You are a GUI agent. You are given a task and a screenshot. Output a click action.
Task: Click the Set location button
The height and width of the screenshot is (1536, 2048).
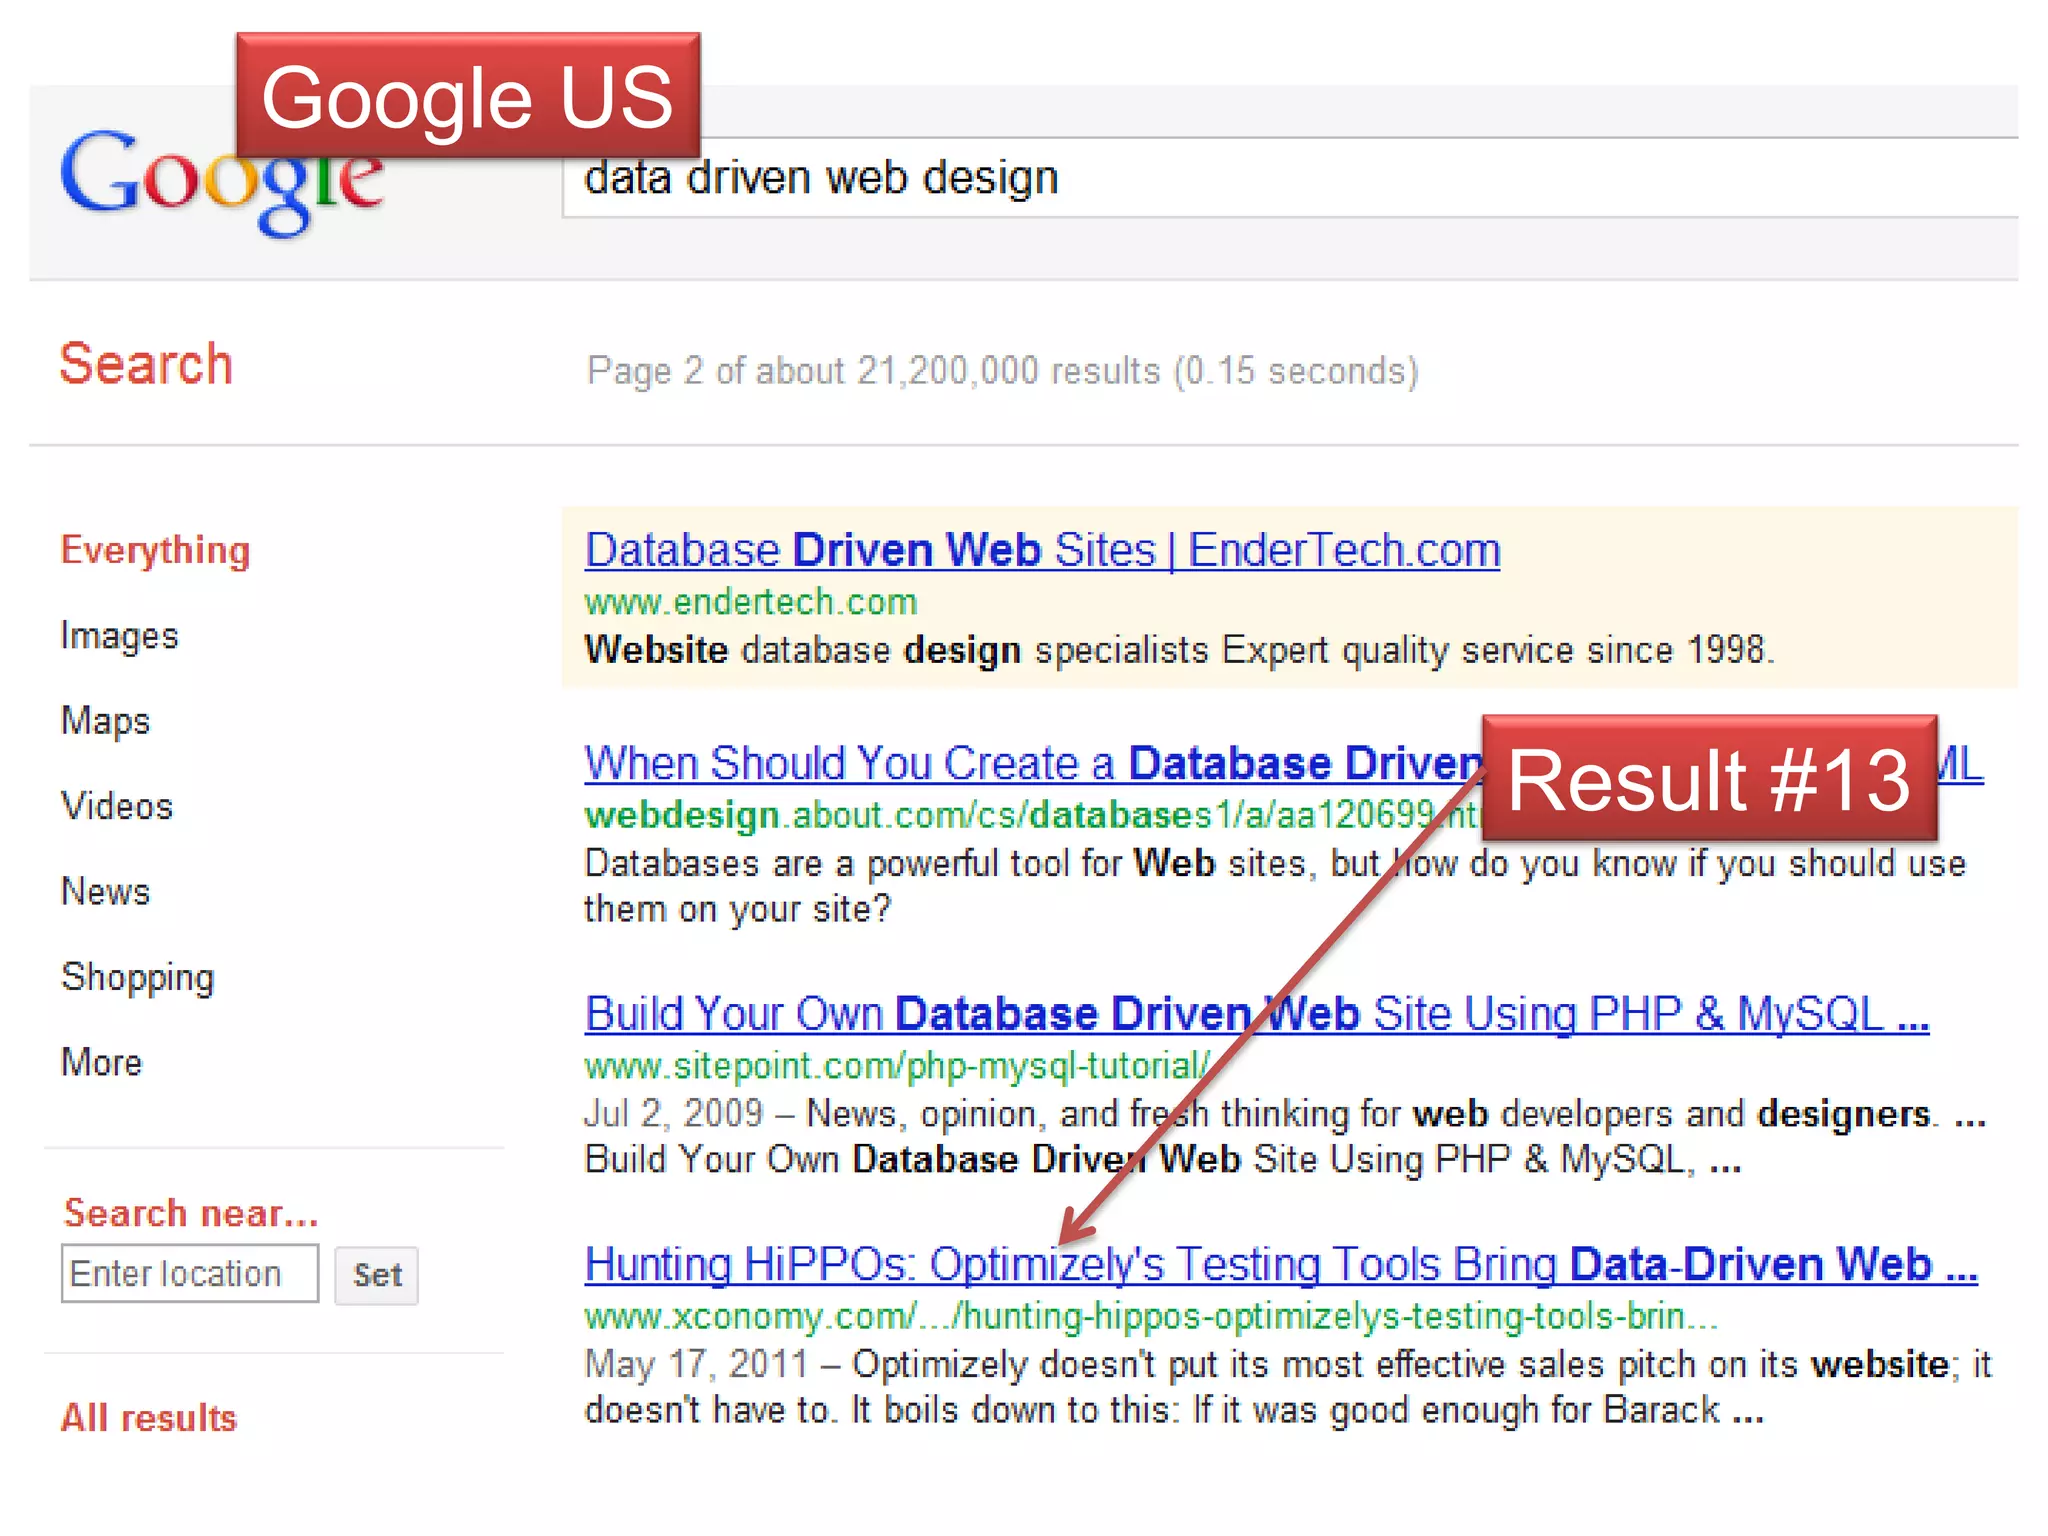[377, 1275]
